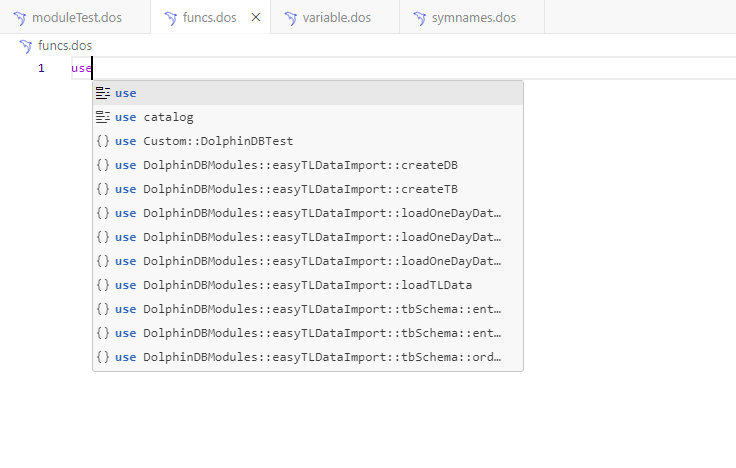This screenshot has height=468, width=736.
Task: Pick the easyTLDataImport::loadTLData completion
Action: (300, 285)
